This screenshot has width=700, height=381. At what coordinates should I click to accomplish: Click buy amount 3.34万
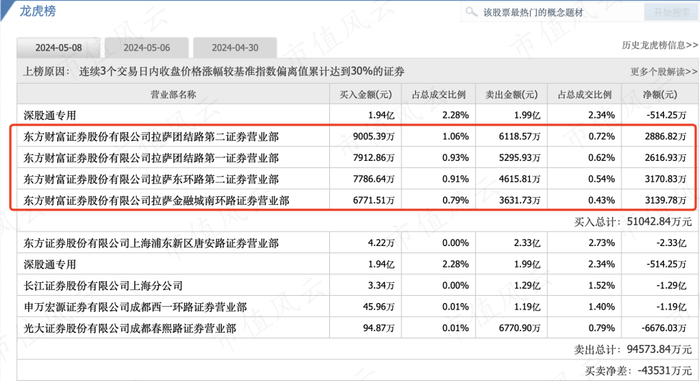coord(381,286)
